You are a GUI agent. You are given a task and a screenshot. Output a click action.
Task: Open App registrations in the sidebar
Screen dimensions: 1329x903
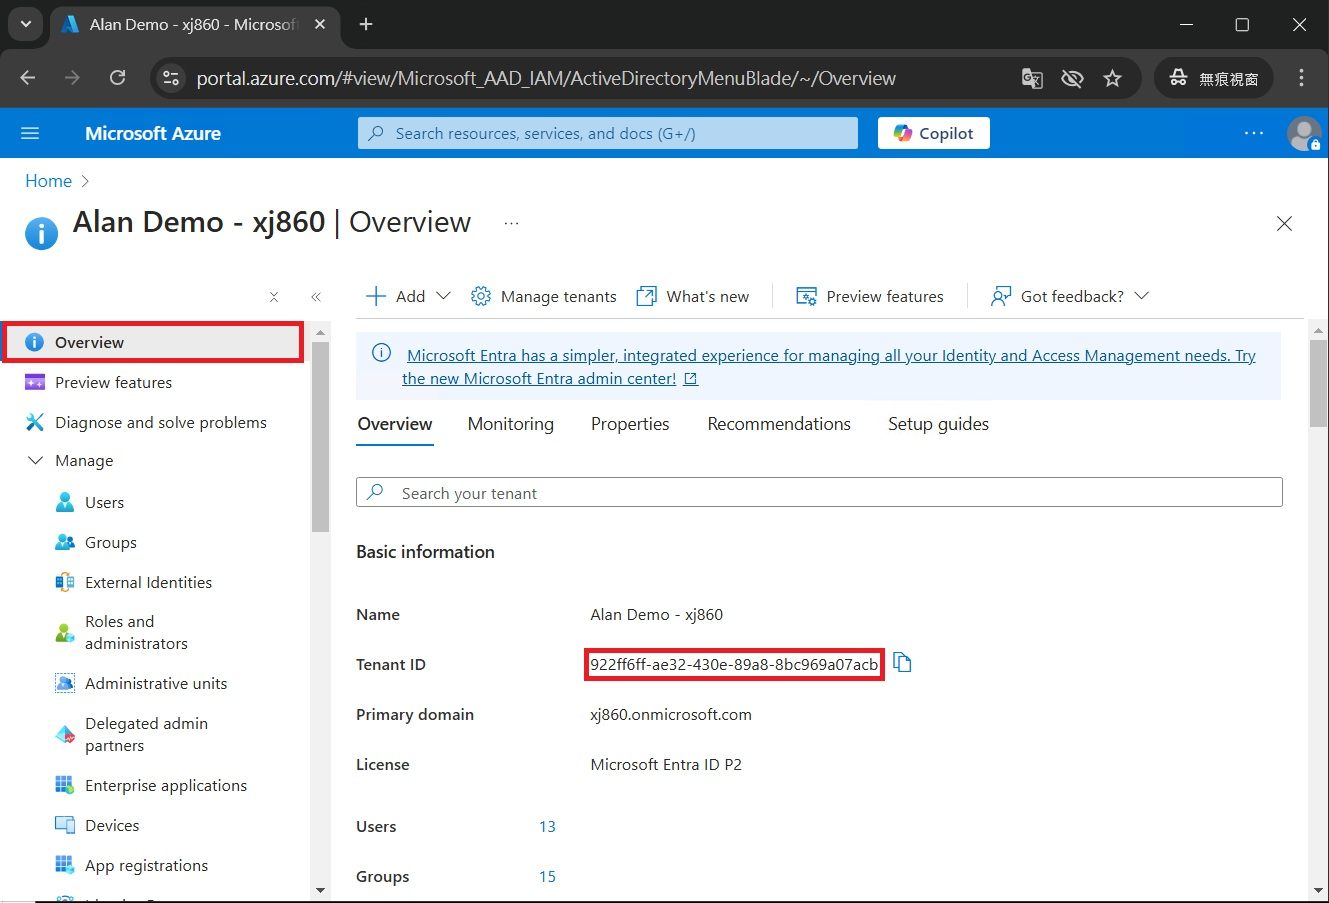point(146,865)
